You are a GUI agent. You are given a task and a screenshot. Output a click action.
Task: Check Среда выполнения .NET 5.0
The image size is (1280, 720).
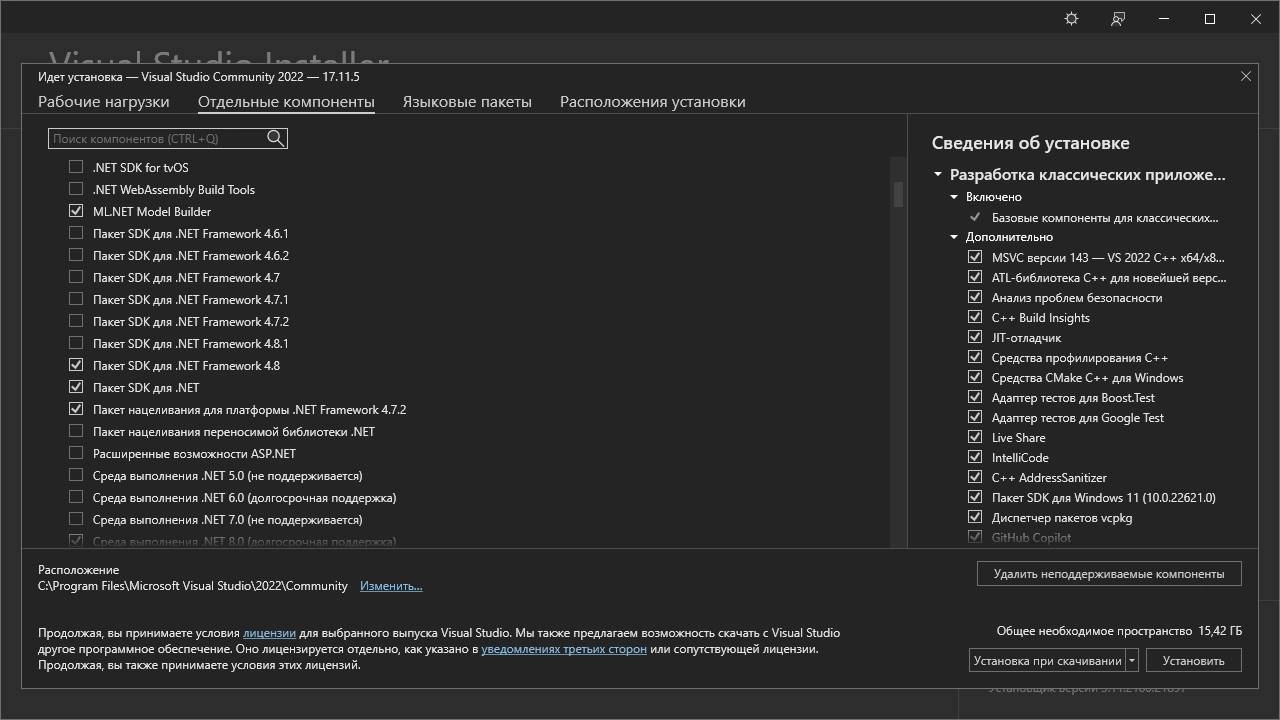click(76, 475)
